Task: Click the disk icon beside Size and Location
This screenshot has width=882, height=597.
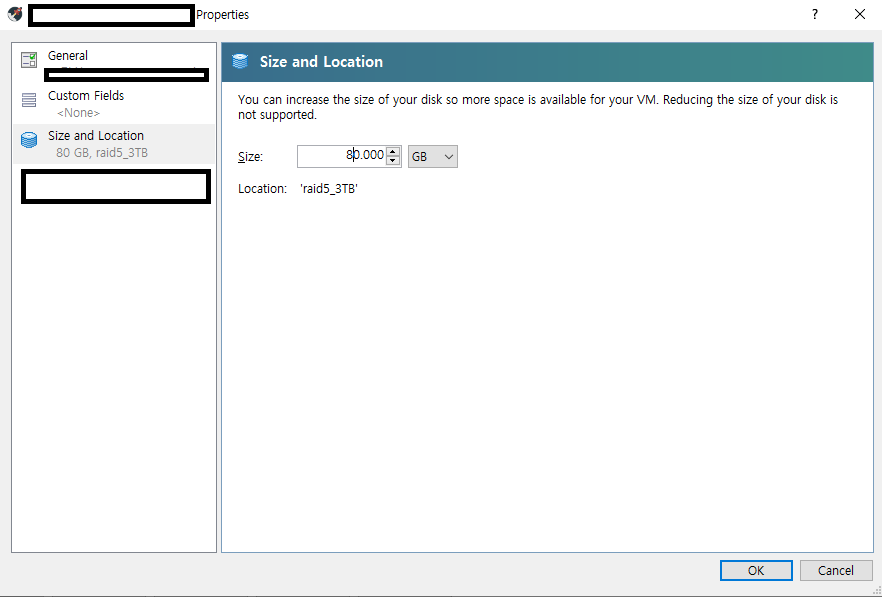Action: tap(29, 140)
